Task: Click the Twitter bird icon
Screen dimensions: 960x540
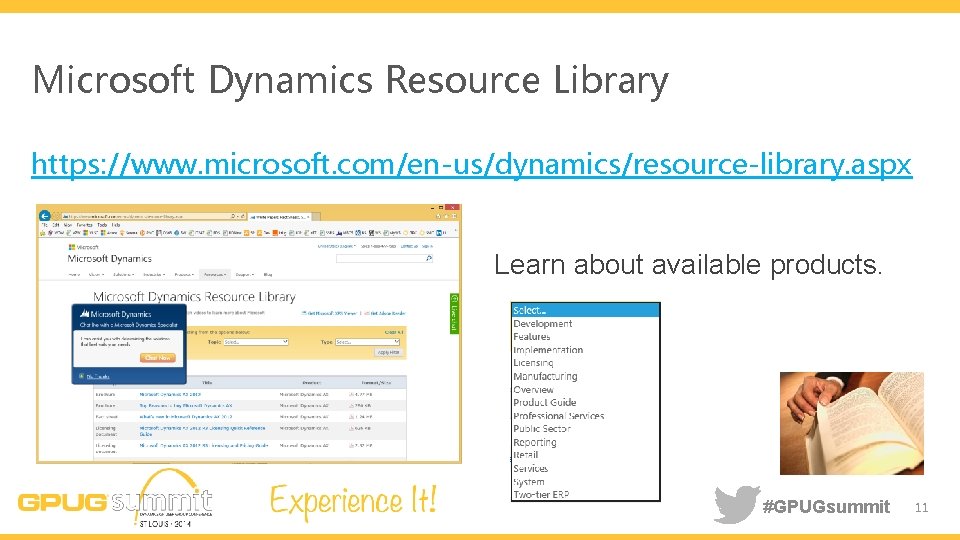Action: click(737, 504)
